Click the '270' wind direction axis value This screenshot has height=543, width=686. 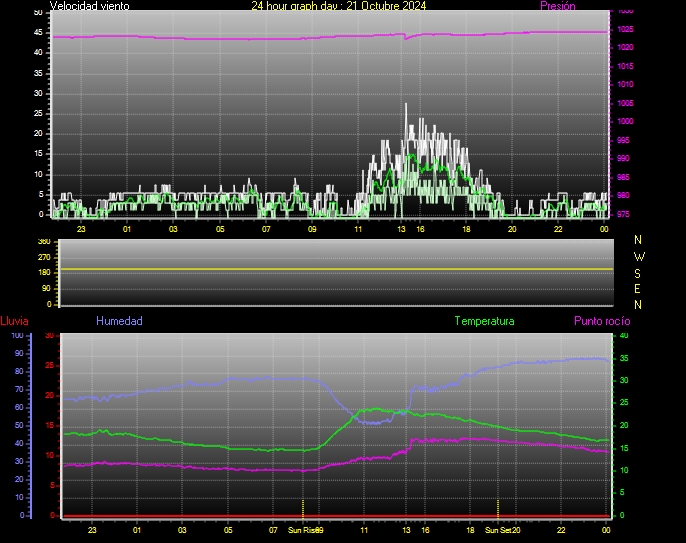pyautogui.click(x=44, y=257)
